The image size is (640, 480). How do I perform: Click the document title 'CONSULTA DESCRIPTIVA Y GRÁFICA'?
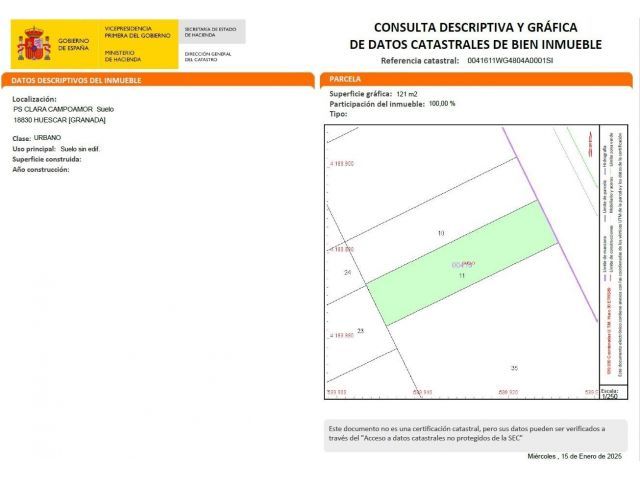tap(476, 27)
